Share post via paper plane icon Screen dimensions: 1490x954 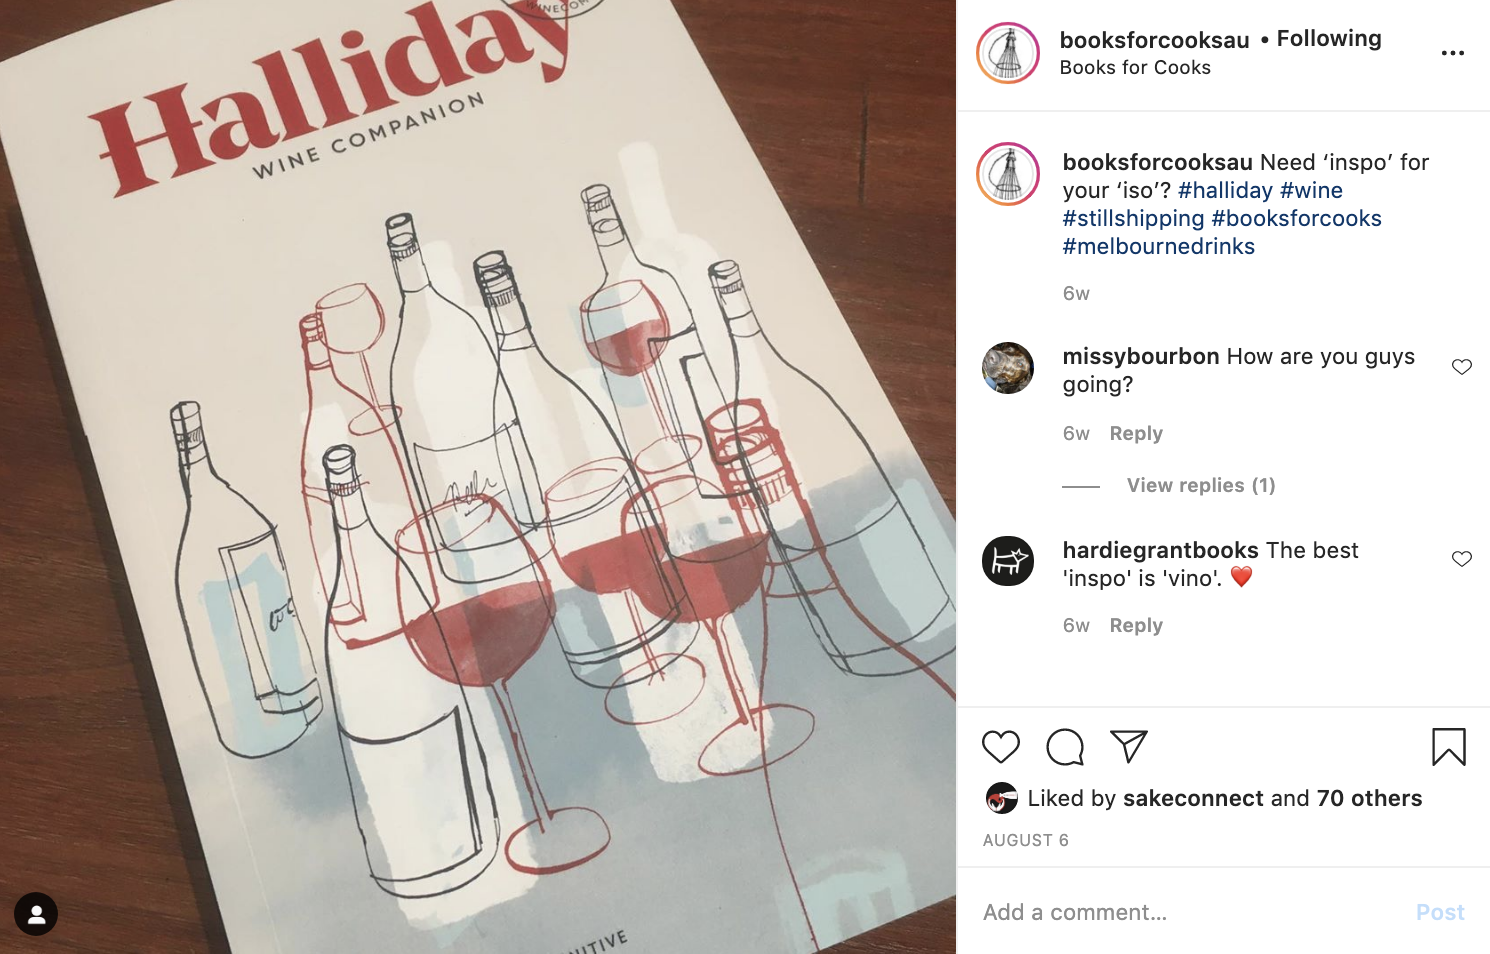(1128, 746)
